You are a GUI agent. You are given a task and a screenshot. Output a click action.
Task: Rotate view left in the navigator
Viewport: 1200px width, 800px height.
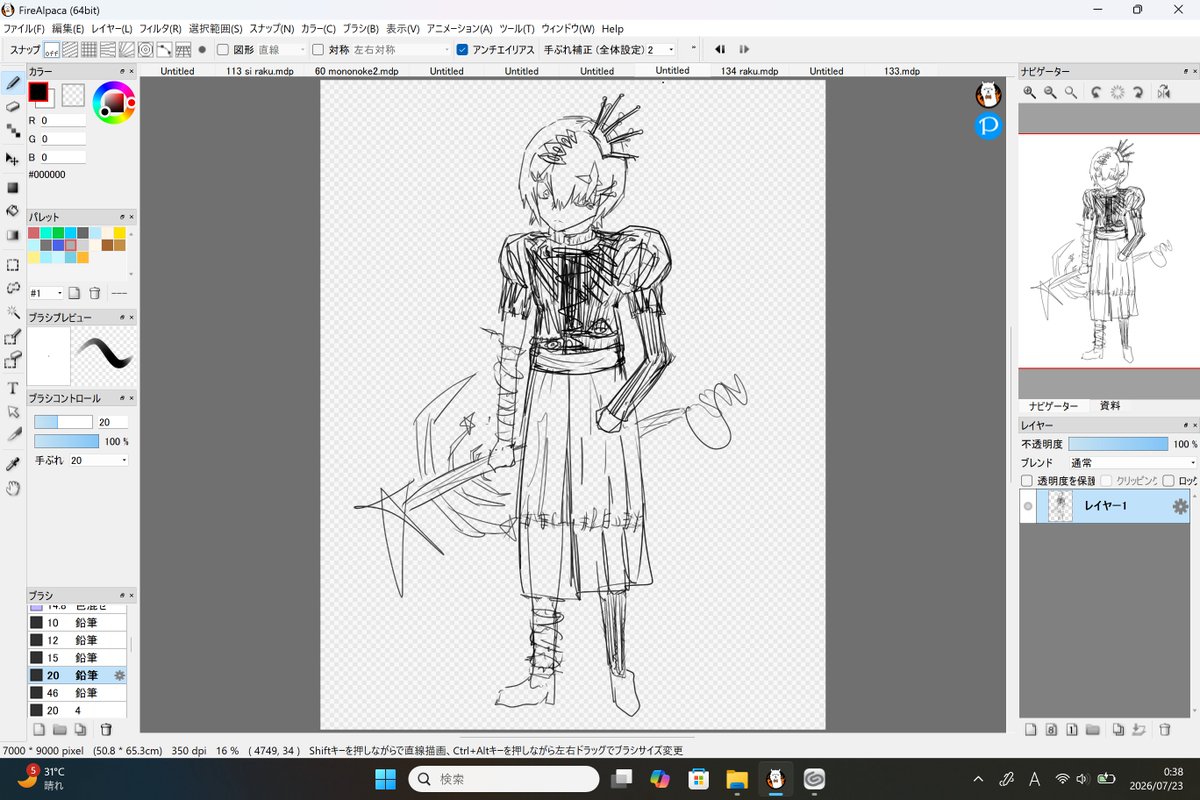(1096, 92)
